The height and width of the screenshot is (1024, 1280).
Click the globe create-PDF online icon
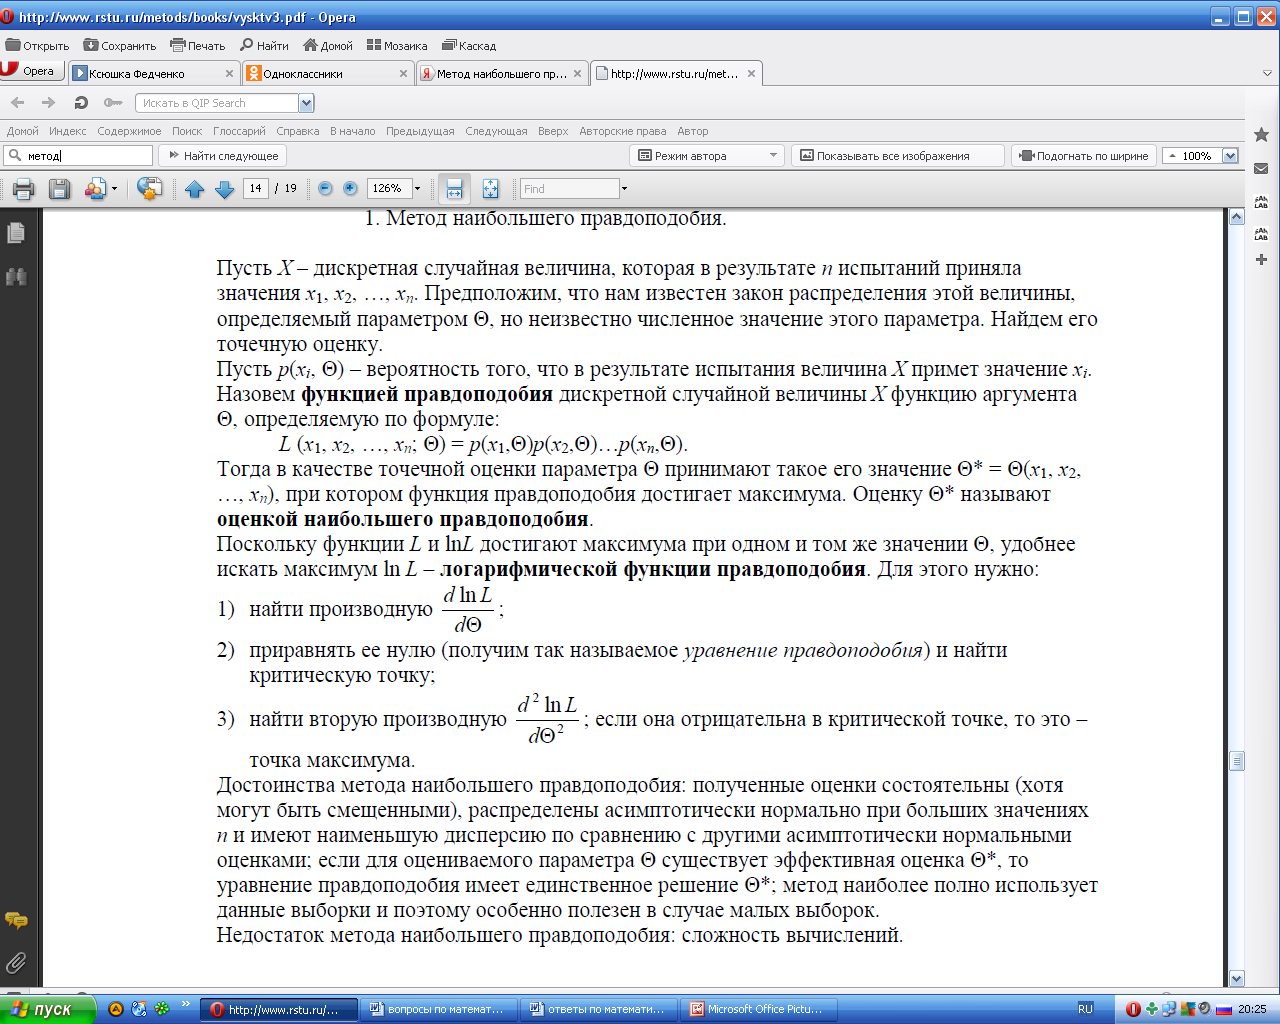(150, 188)
